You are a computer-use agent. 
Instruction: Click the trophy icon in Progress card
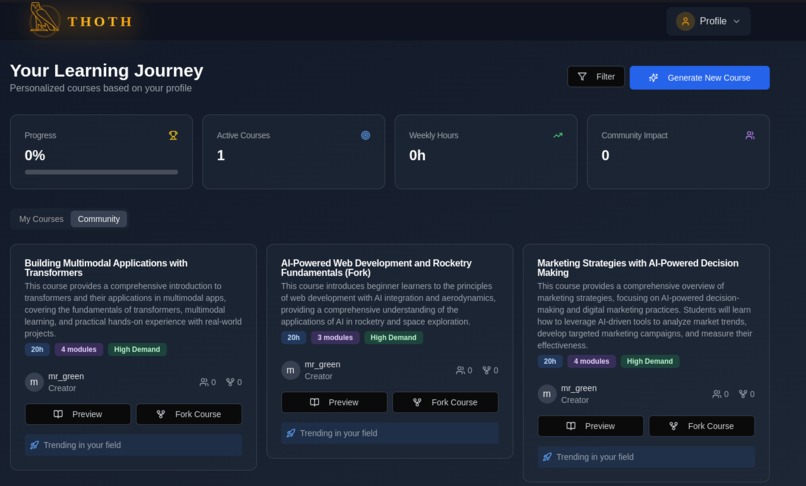tap(173, 135)
